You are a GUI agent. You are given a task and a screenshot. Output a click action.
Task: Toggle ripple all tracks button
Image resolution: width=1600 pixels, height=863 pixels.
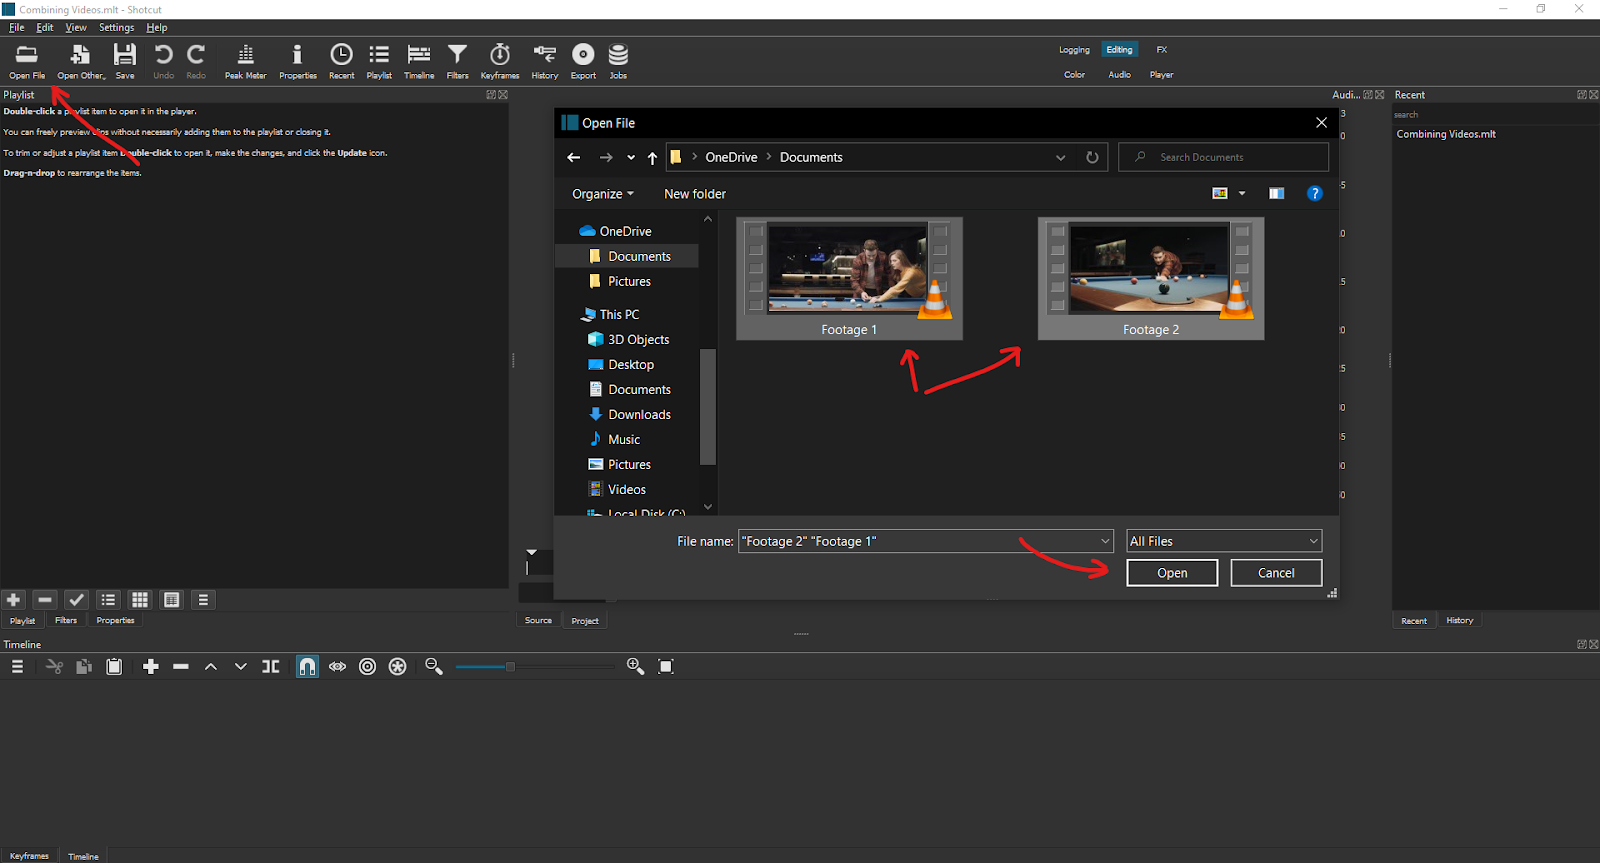click(x=398, y=667)
